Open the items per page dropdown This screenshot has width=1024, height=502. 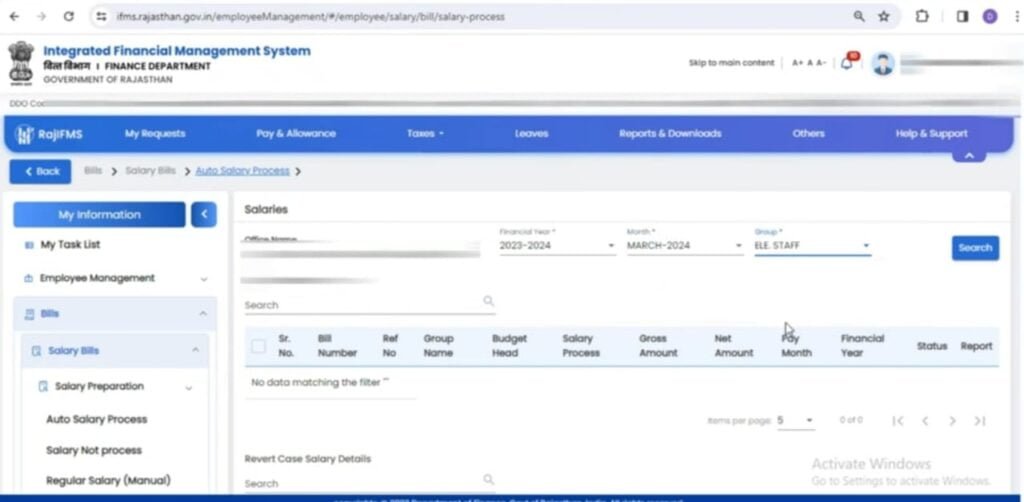coord(795,420)
